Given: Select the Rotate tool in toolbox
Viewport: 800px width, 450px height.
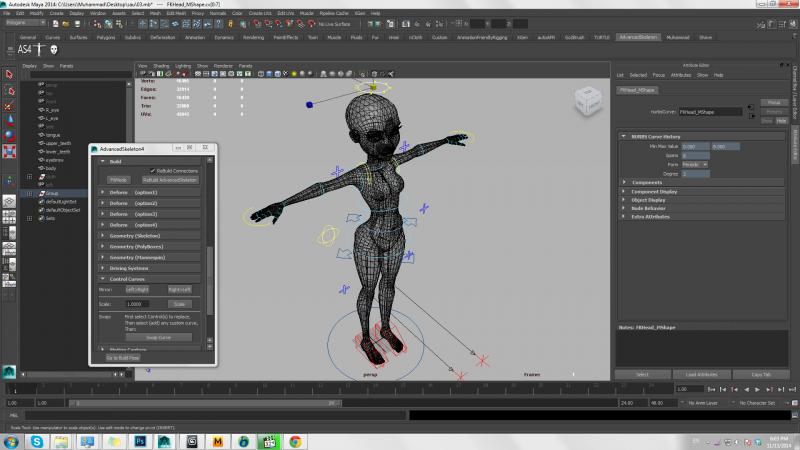Looking at the screenshot, I should [8, 136].
